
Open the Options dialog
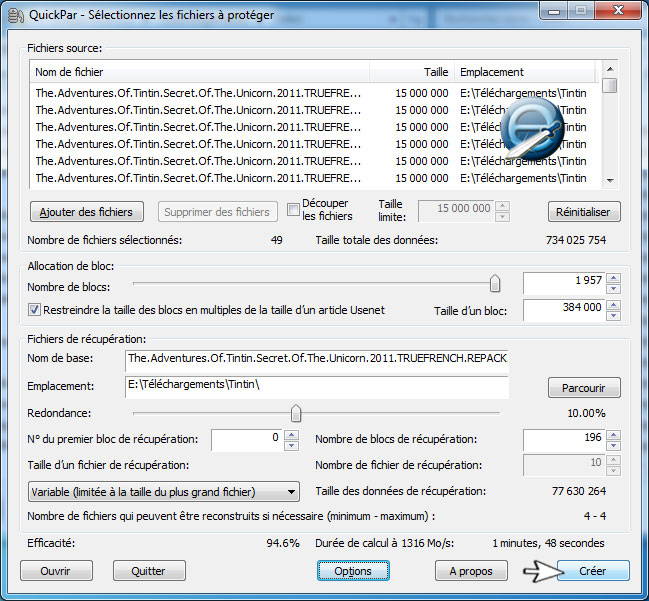tap(353, 571)
